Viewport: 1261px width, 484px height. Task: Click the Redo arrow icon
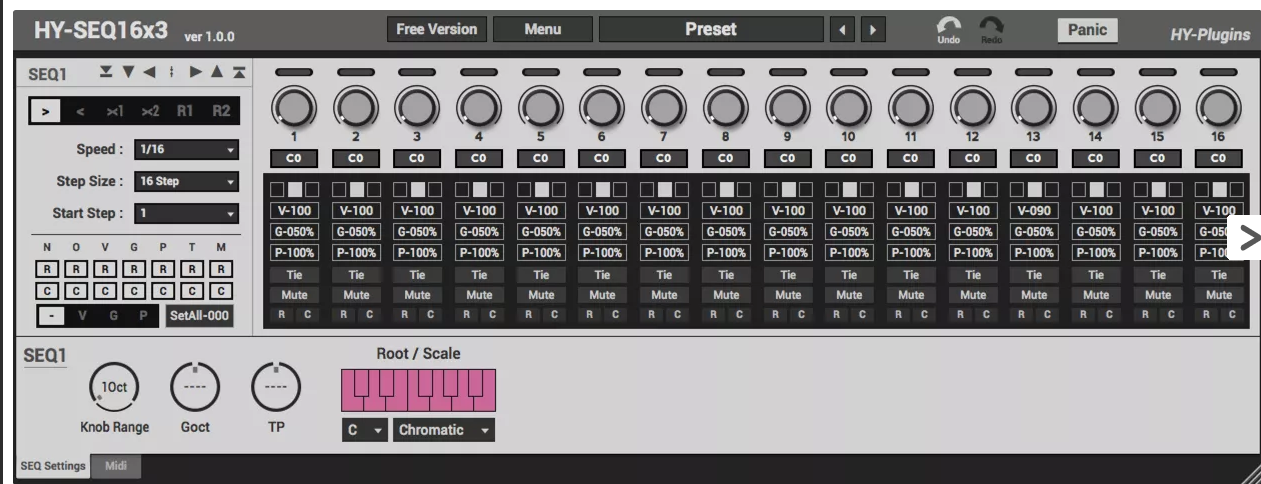[991, 26]
